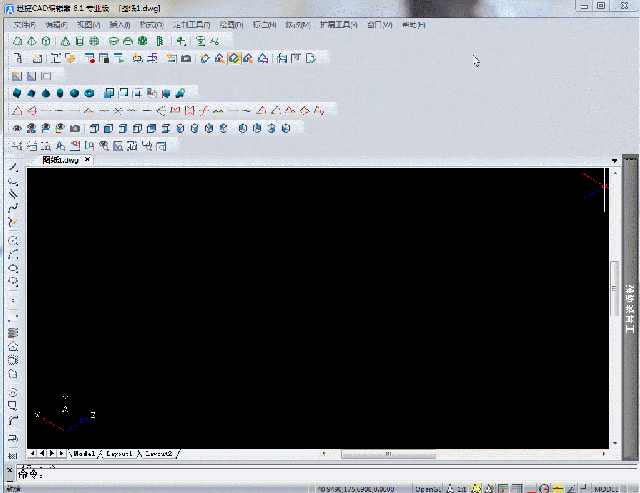Click the horizontal scrollbar below the drawing area
The height and width of the screenshot is (493, 640).
pyautogui.click(x=390, y=454)
